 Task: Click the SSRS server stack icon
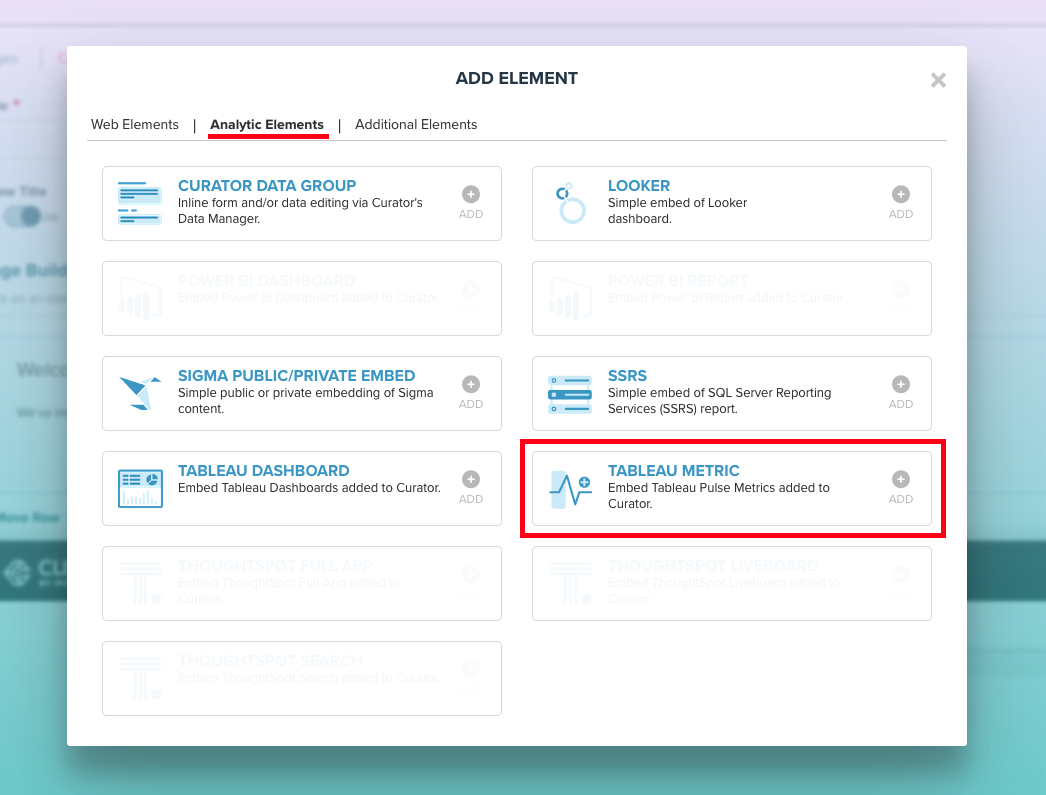pyautogui.click(x=570, y=393)
